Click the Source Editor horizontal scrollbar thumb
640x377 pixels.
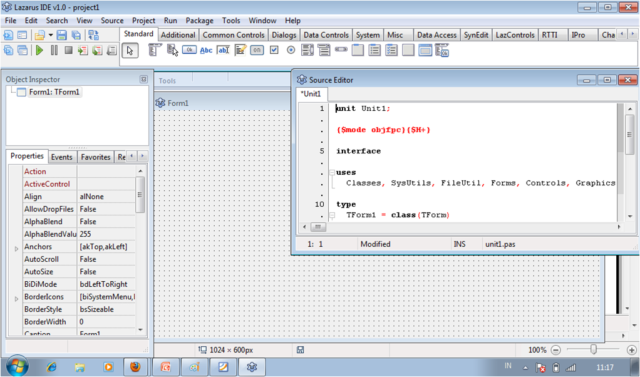click(318, 227)
